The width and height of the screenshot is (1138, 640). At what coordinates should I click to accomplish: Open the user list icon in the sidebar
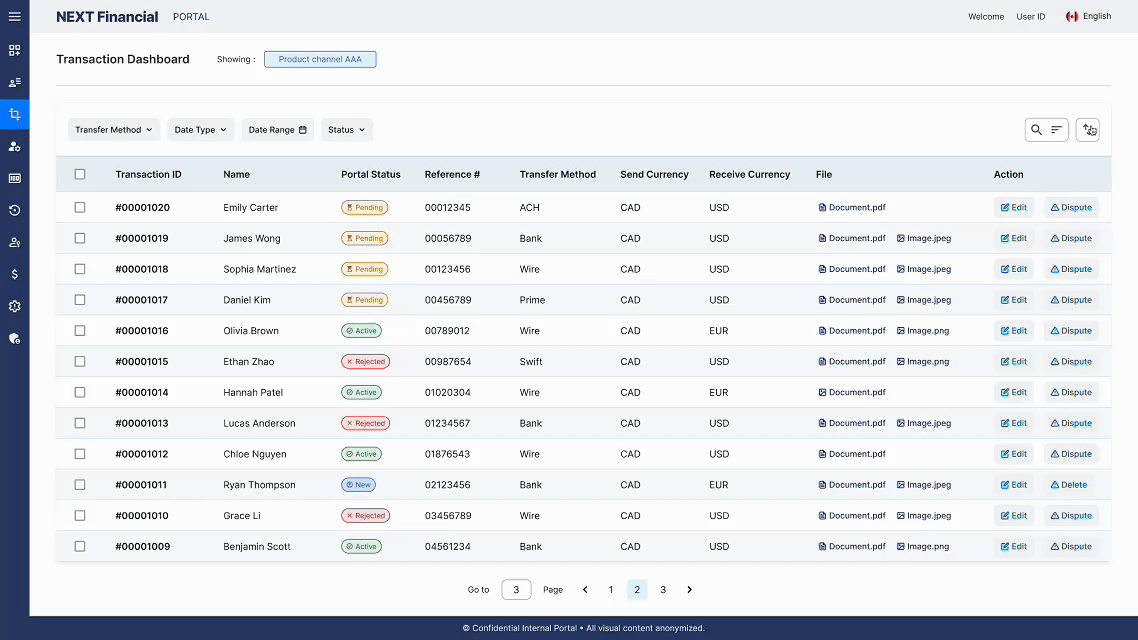pos(14,82)
